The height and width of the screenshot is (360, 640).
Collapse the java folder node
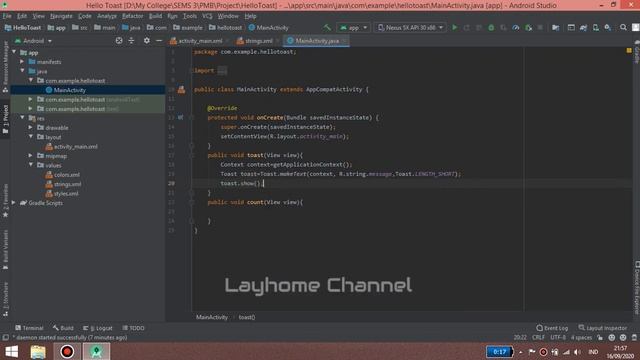pyautogui.click(x=22, y=71)
